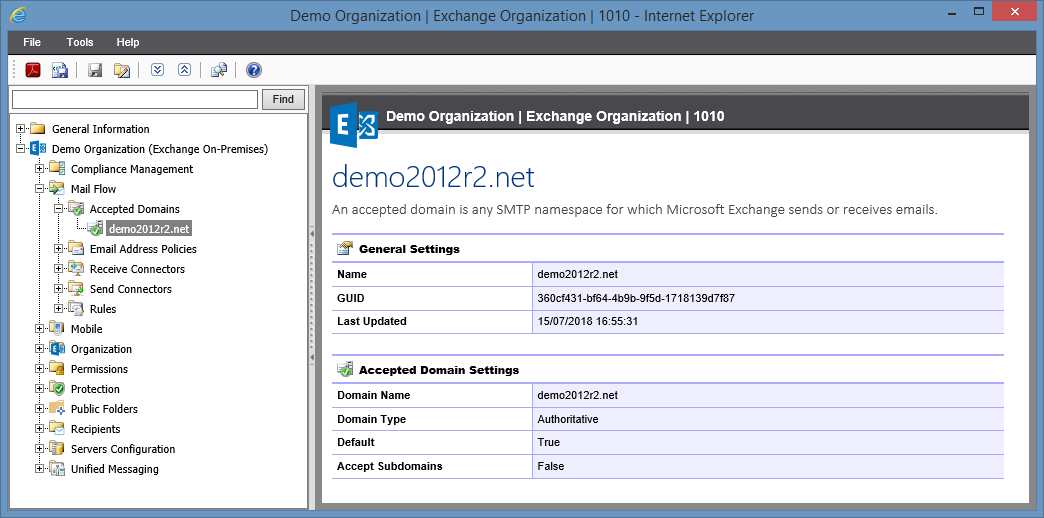This screenshot has height=518, width=1044.
Task: Click the Accept Subdomains value False
Action: (551, 466)
